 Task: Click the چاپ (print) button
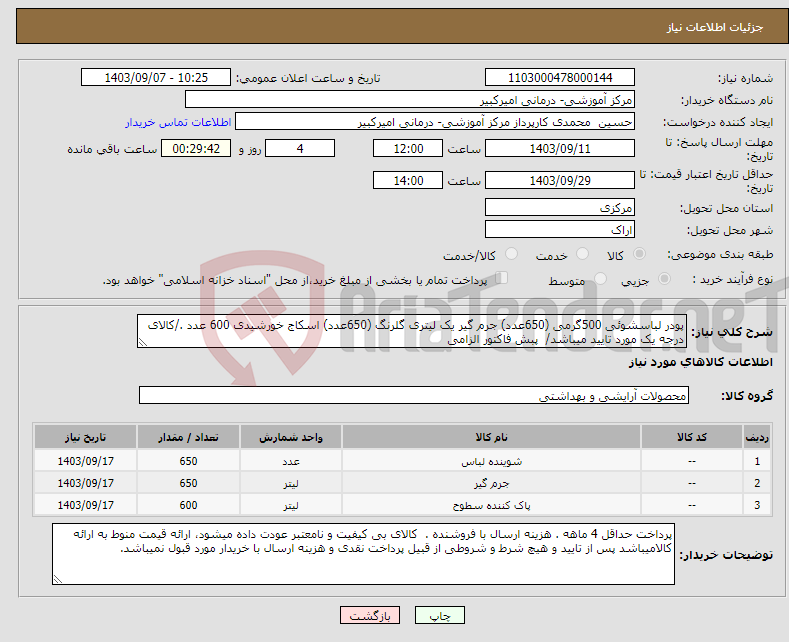coord(439,615)
